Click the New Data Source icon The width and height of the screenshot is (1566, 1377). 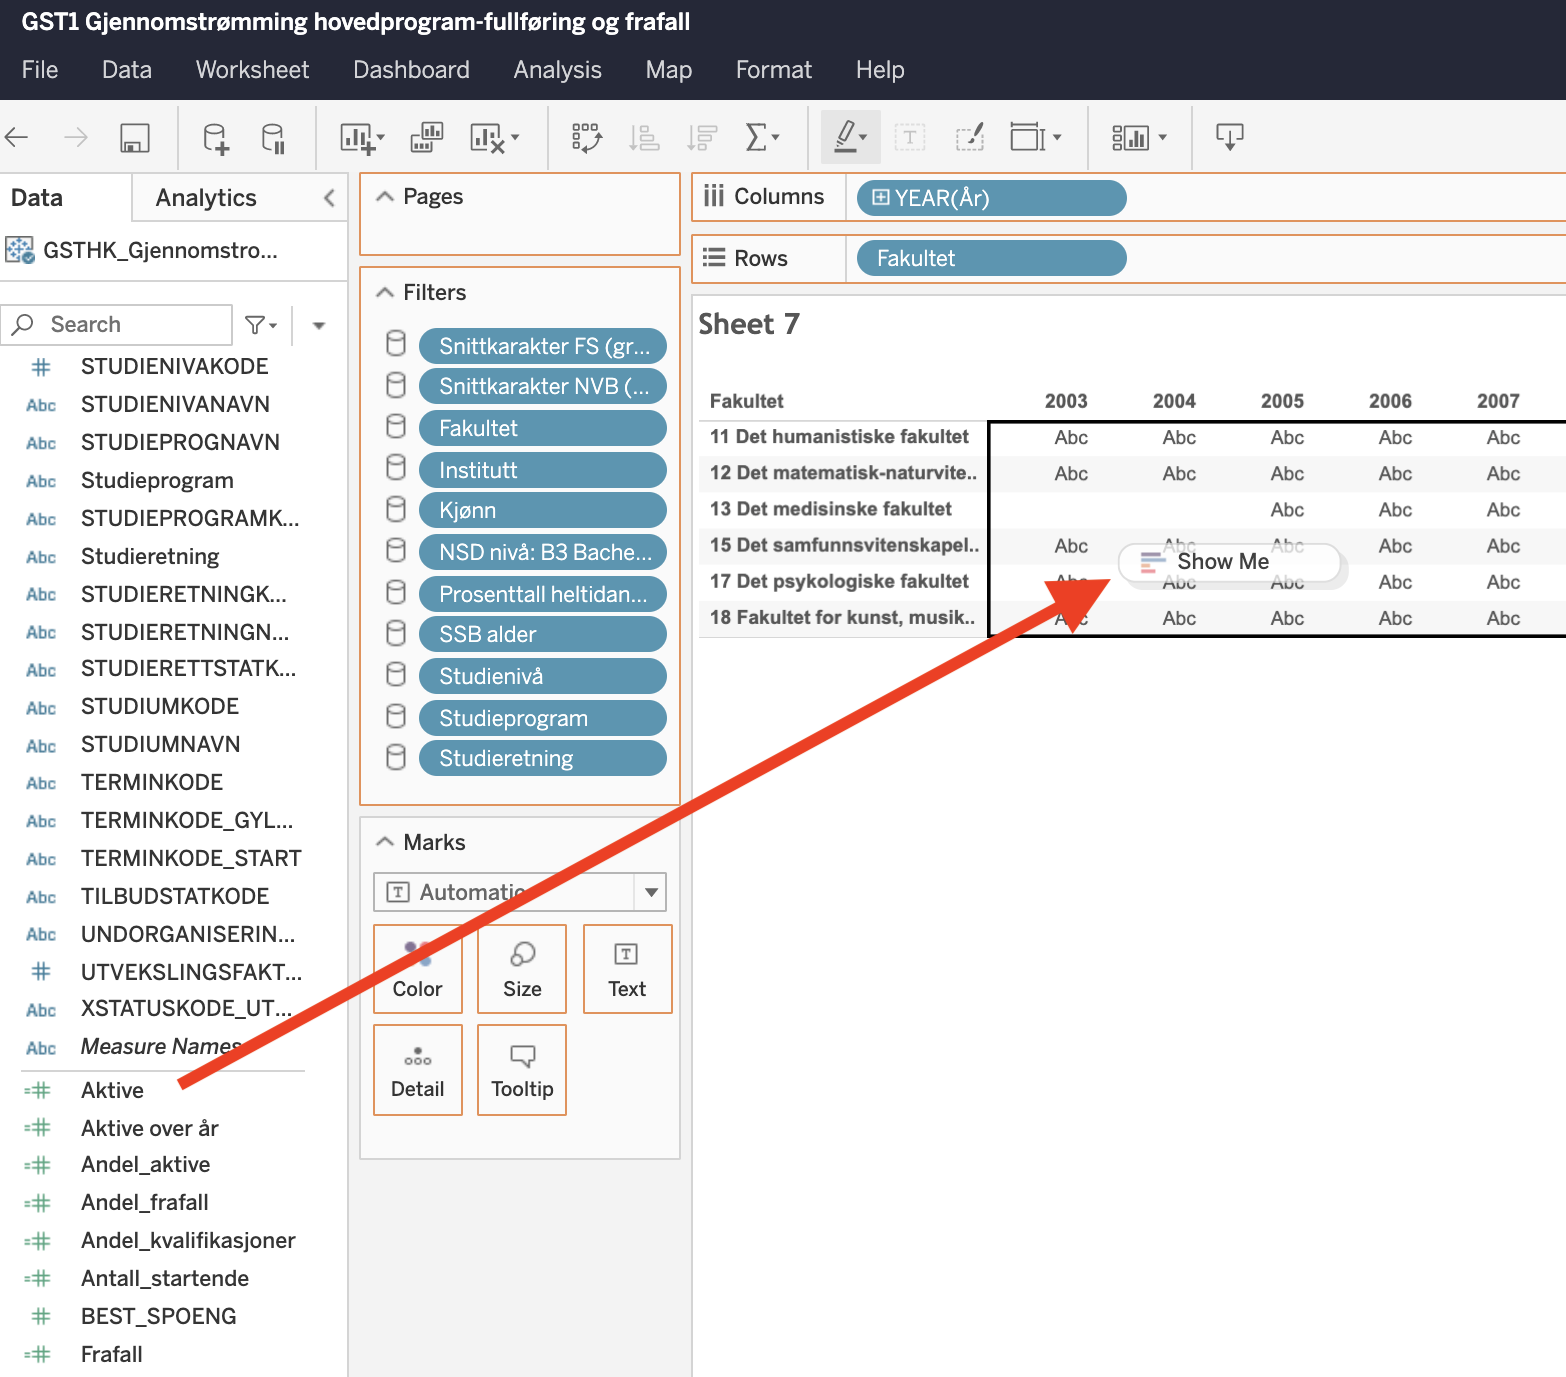pyautogui.click(x=215, y=137)
